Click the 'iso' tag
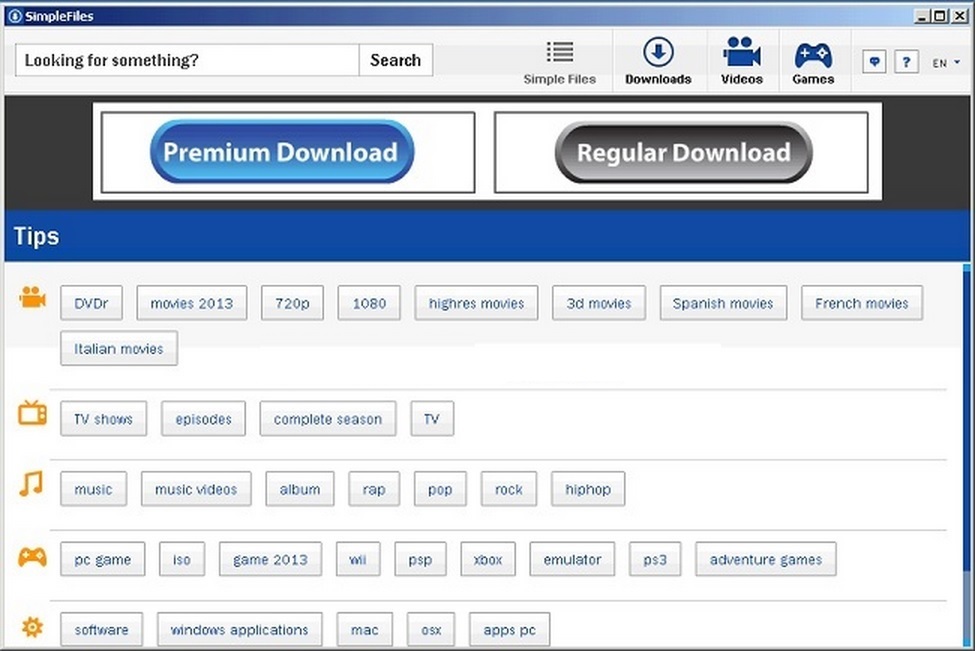976x651 pixels. tap(182, 560)
